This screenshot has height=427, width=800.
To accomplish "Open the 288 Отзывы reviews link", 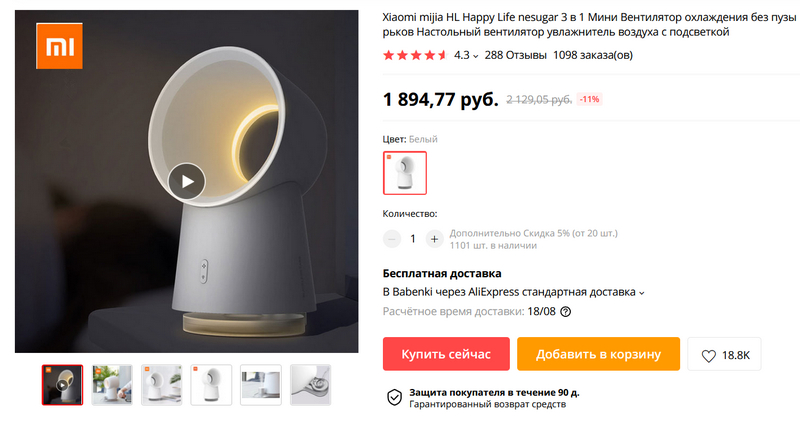I will point(515,55).
